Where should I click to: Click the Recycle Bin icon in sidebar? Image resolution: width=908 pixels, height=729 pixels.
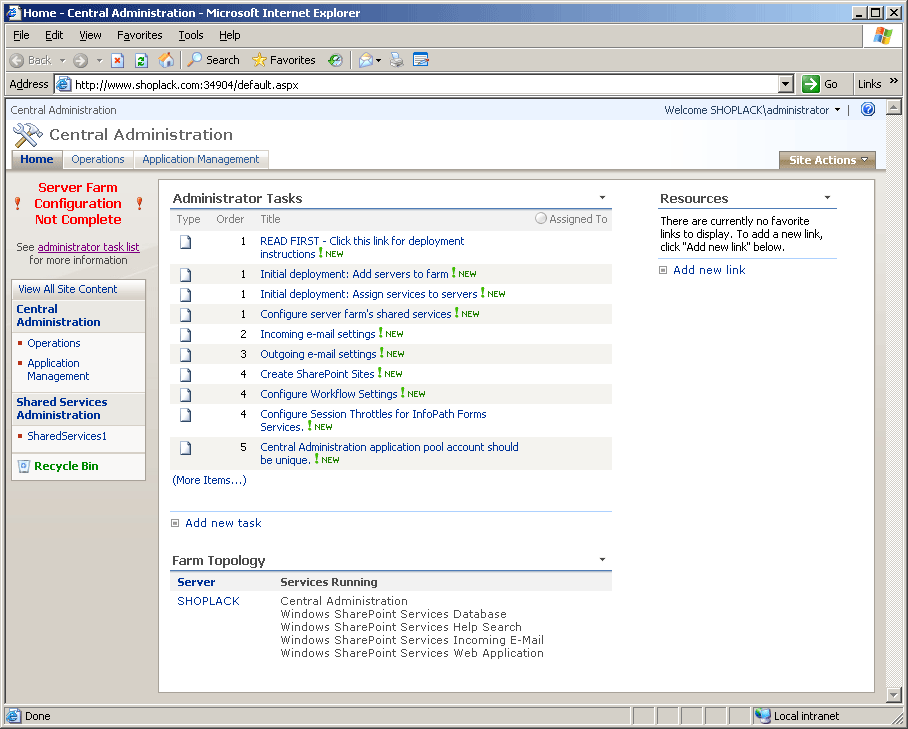[24, 466]
